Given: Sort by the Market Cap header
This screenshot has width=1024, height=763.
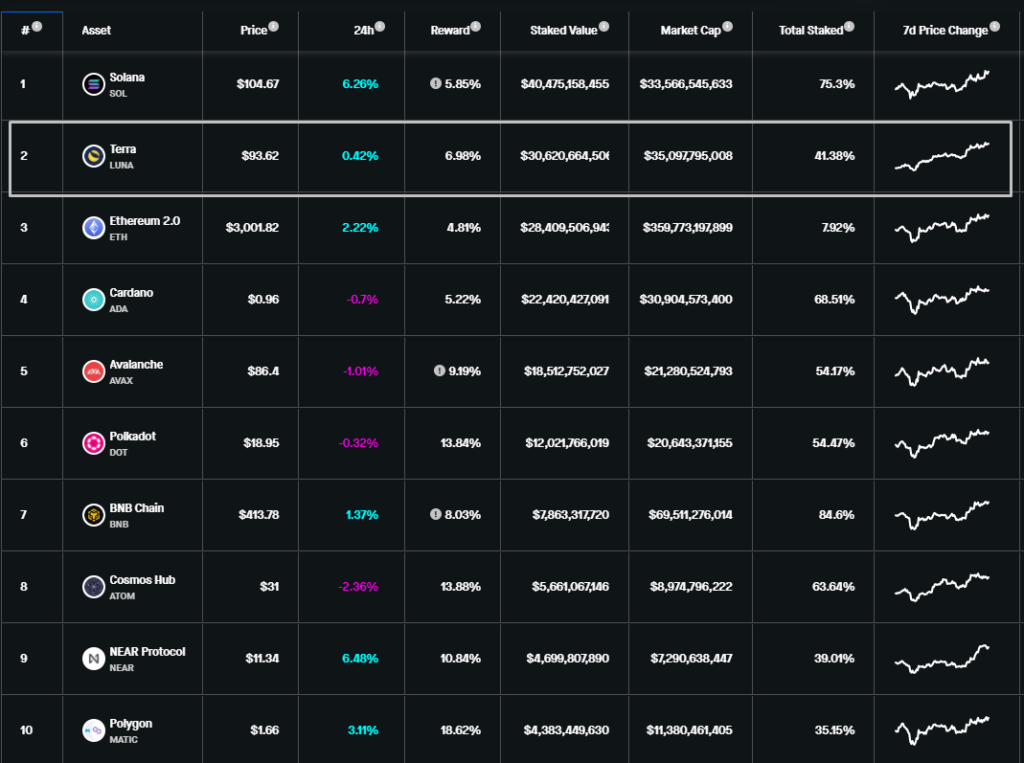Looking at the screenshot, I should click(x=690, y=31).
